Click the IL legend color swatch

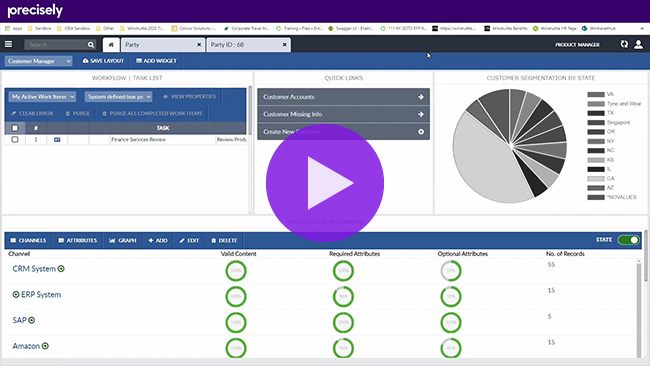(596, 169)
